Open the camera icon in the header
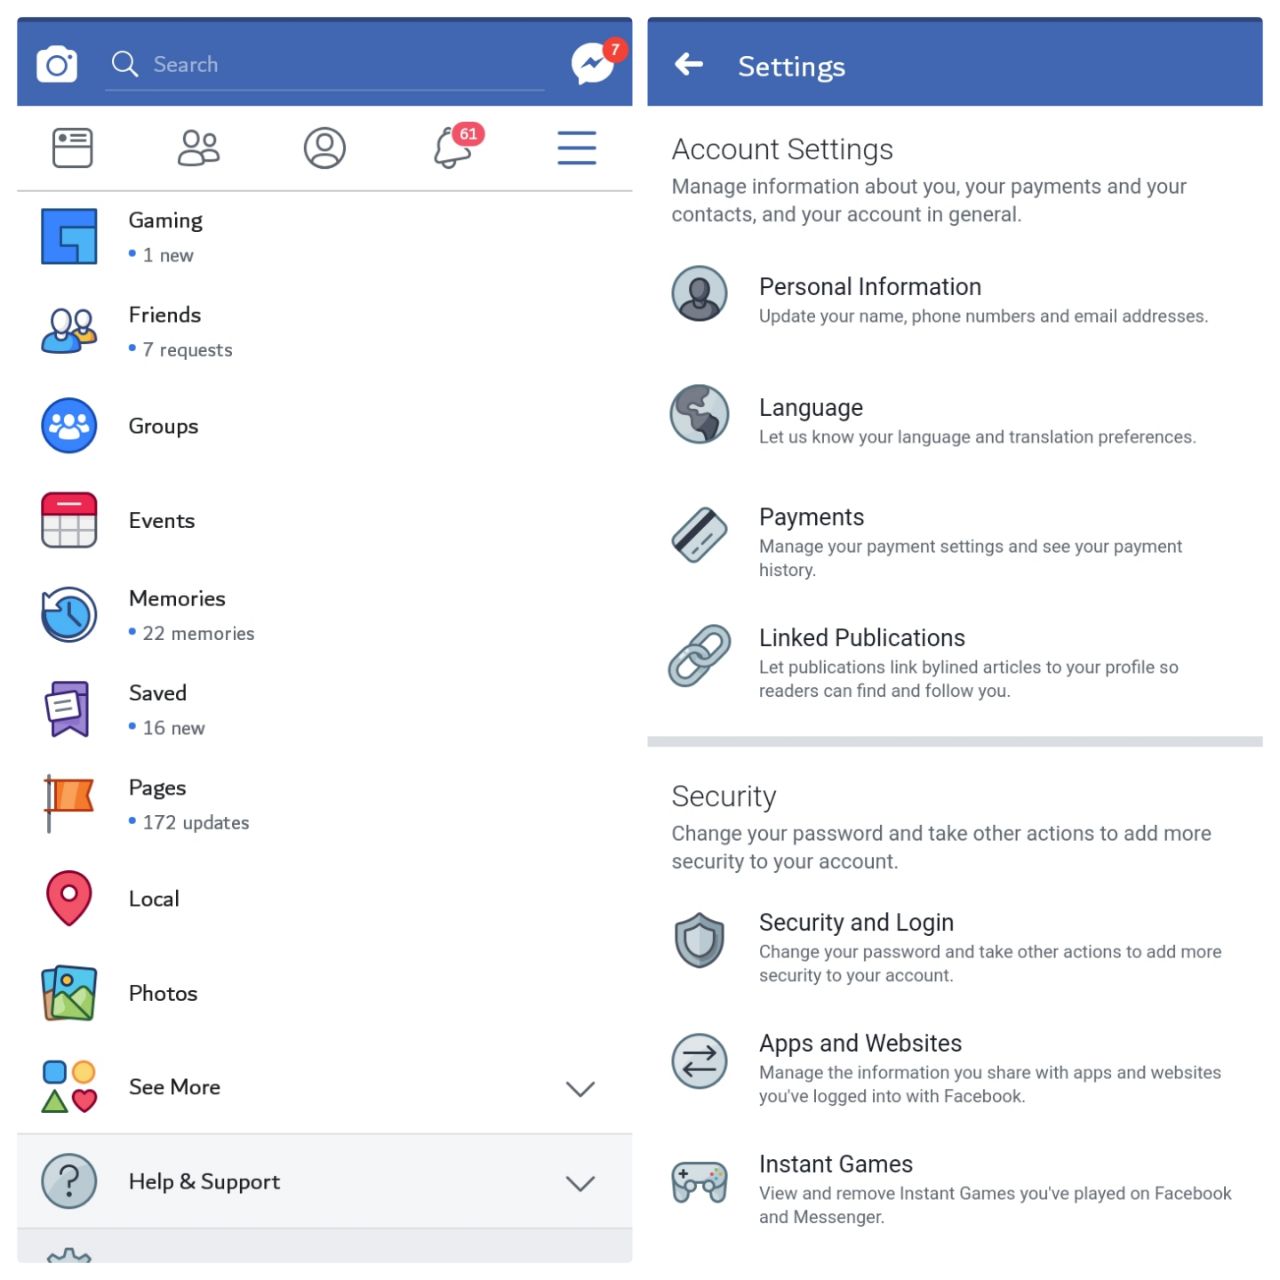The image size is (1280, 1280). (57, 65)
